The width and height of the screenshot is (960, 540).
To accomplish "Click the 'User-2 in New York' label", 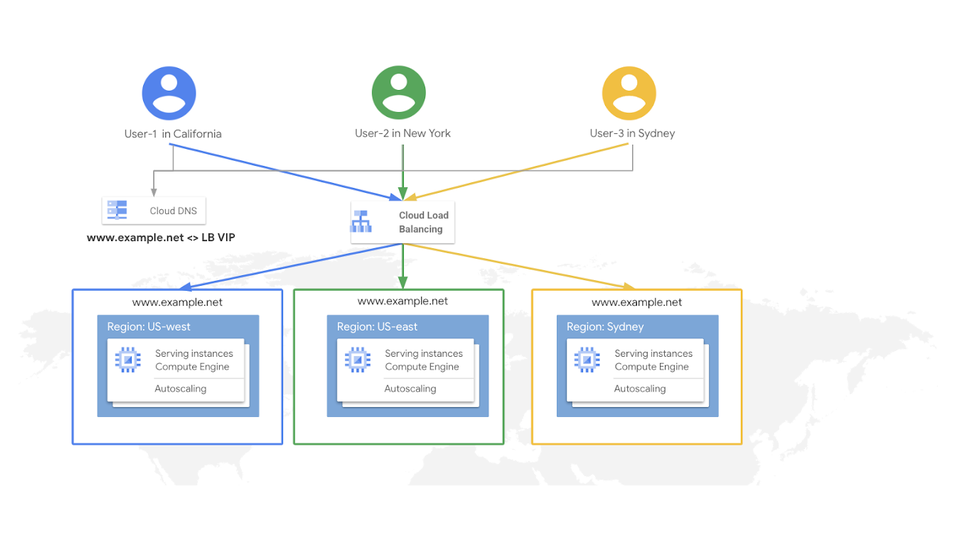I will pyautogui.click(x=403, y=133).
